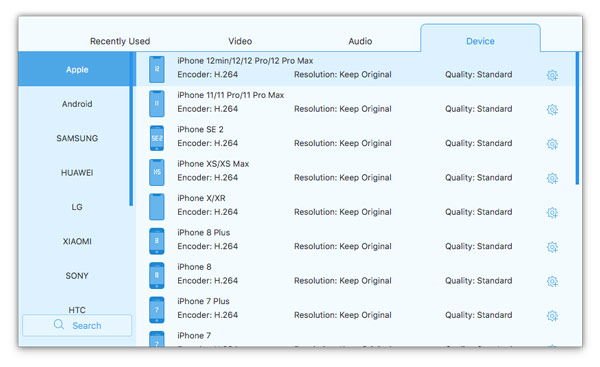This screenshot has height=367, width=600.
Task: Select the iPhone X/XR title
Action: click(201, 198)
